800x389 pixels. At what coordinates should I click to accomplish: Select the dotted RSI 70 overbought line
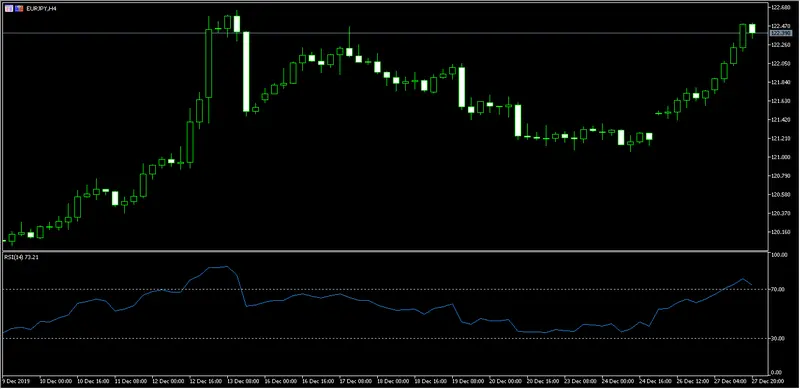pyautogui.click(x=385, y=289)
